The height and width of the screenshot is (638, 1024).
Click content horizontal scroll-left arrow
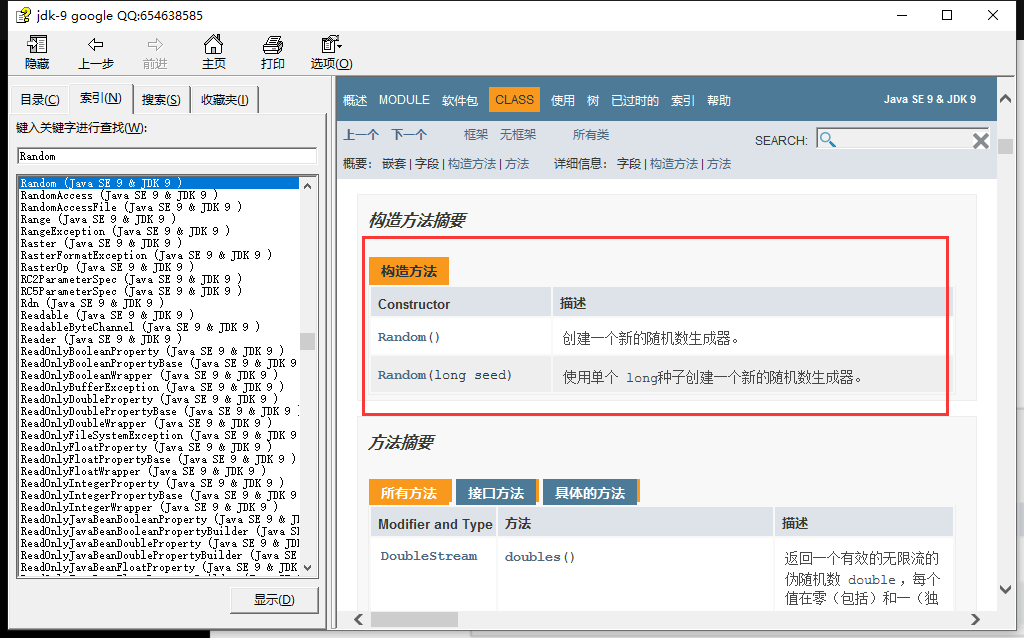tap(359, 619)
